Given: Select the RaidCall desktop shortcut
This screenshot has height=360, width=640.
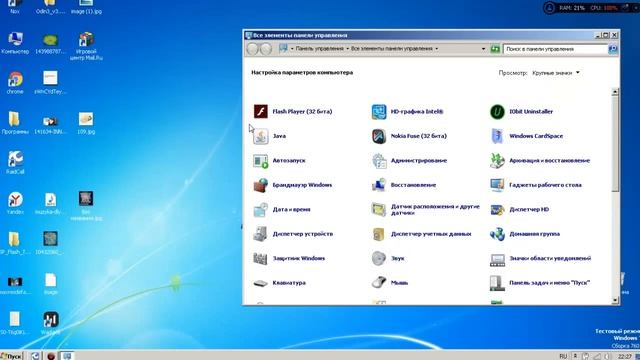Looking at the screenshot, I should coord(15,163).
